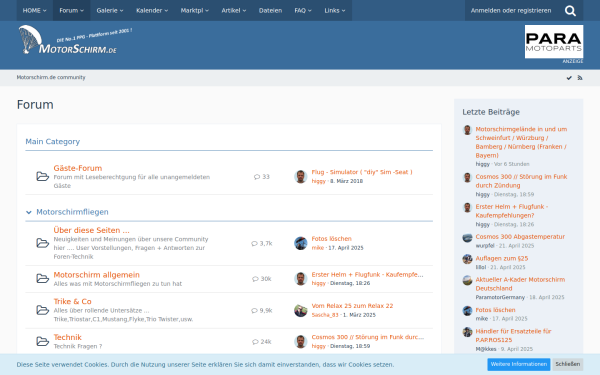Open Sascha_83 user profile link
The height and width of the screenshot is (375, 600).
tap(325, 315)
